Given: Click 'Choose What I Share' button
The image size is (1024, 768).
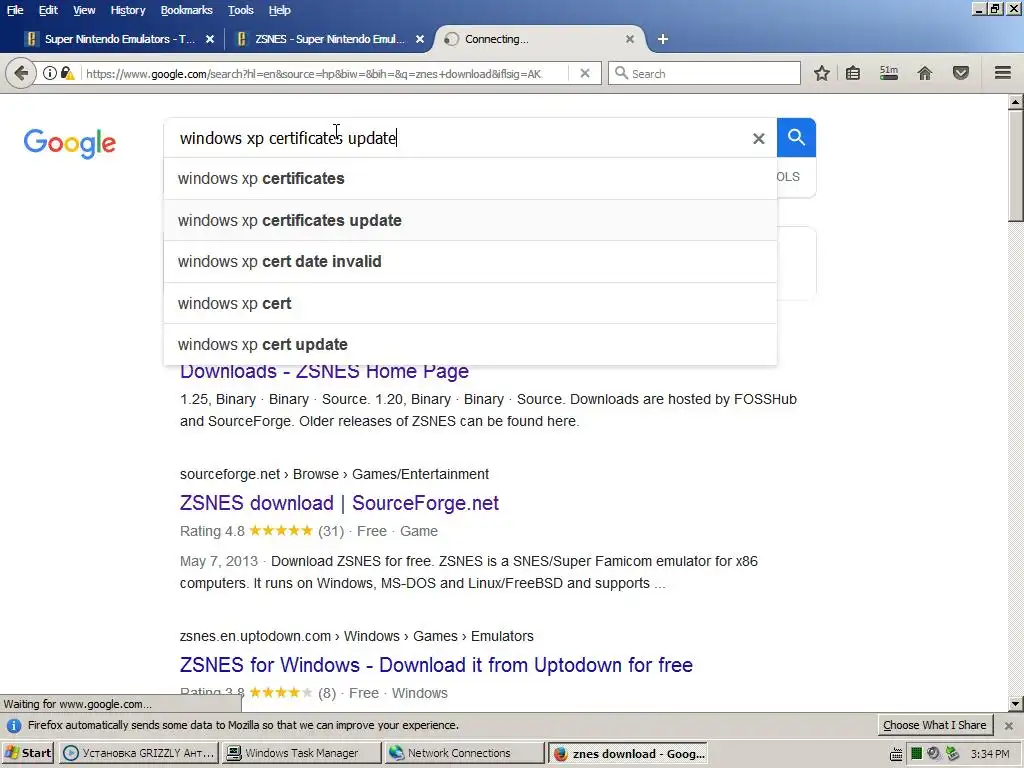Looking at the screenshot, I should point(935,725).
